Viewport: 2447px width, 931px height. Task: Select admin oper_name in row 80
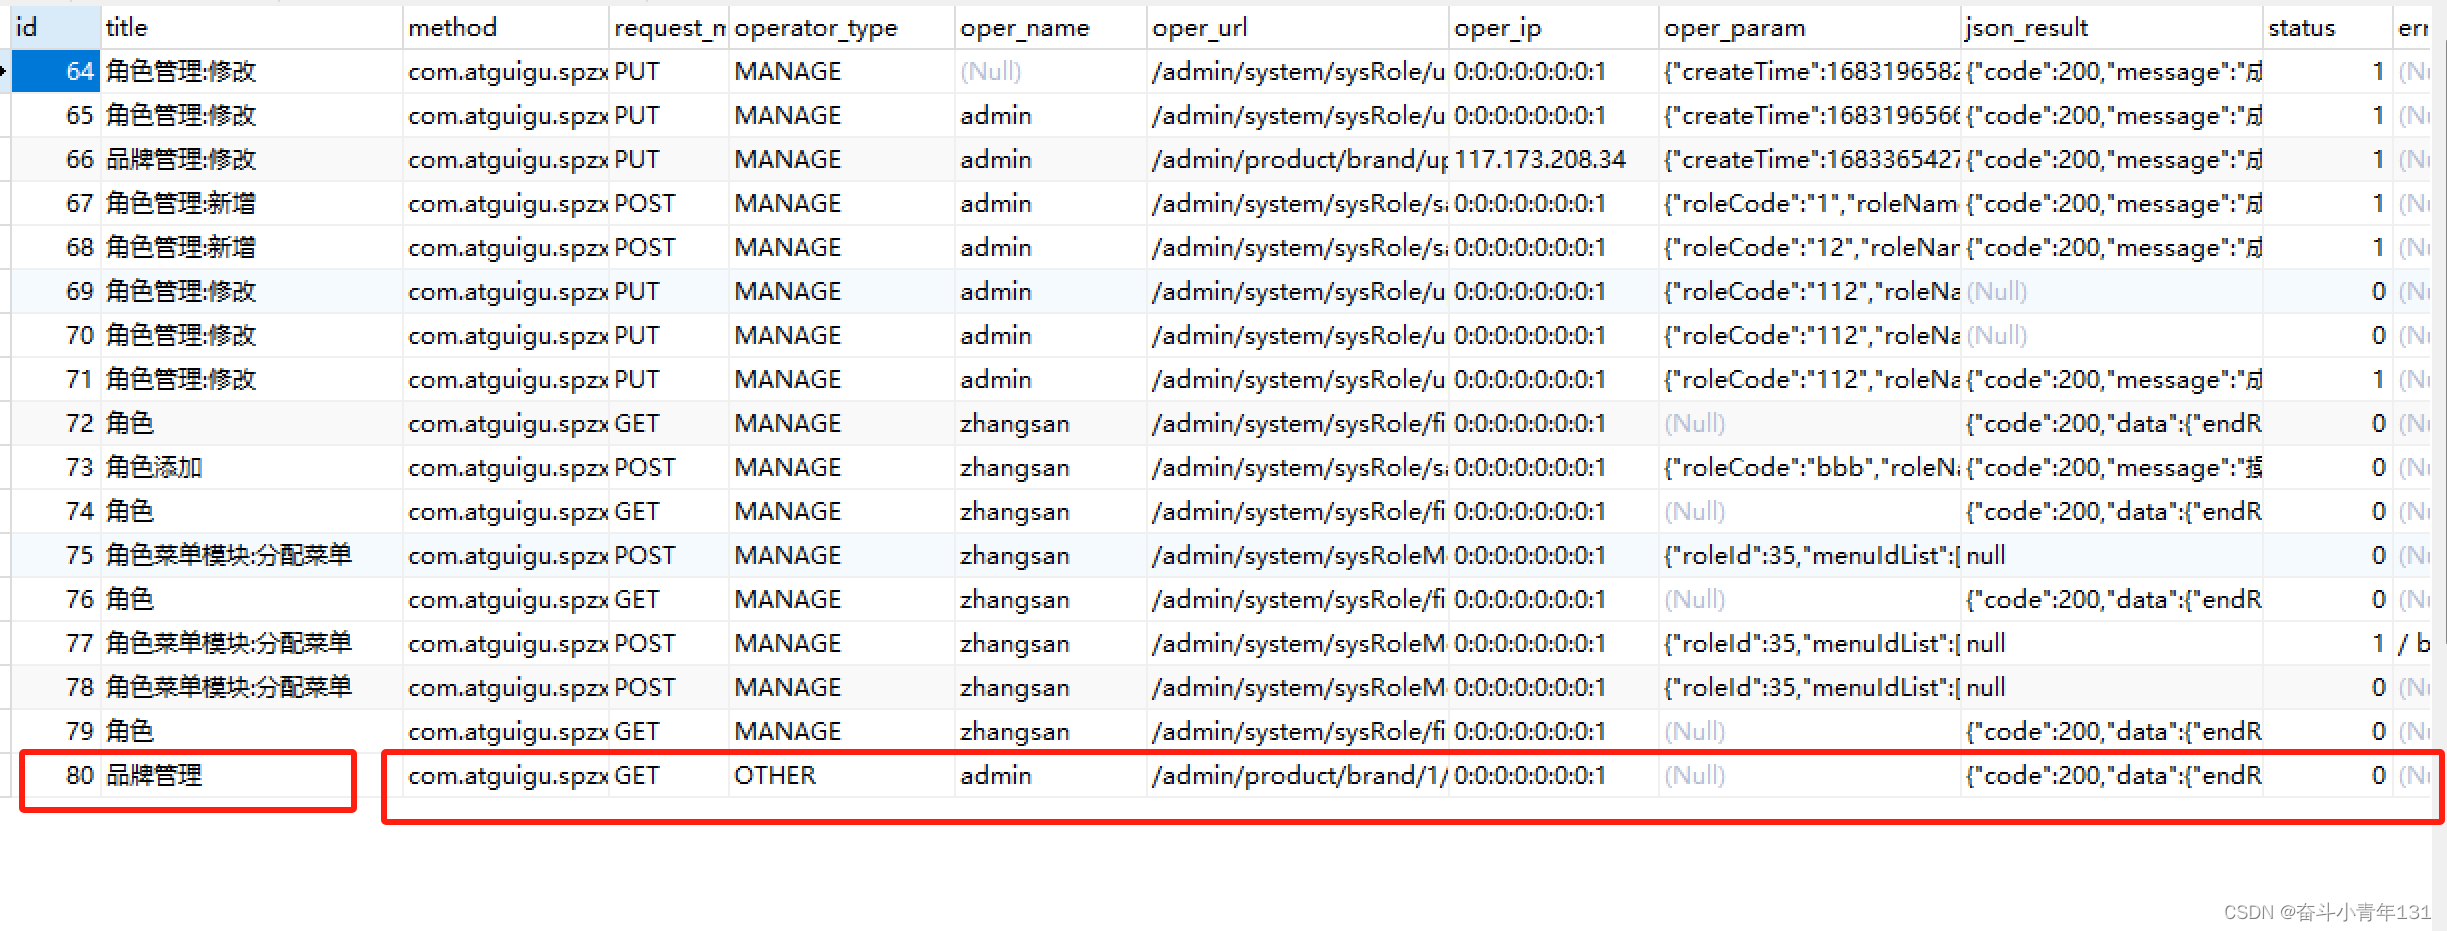point(1050,776)
